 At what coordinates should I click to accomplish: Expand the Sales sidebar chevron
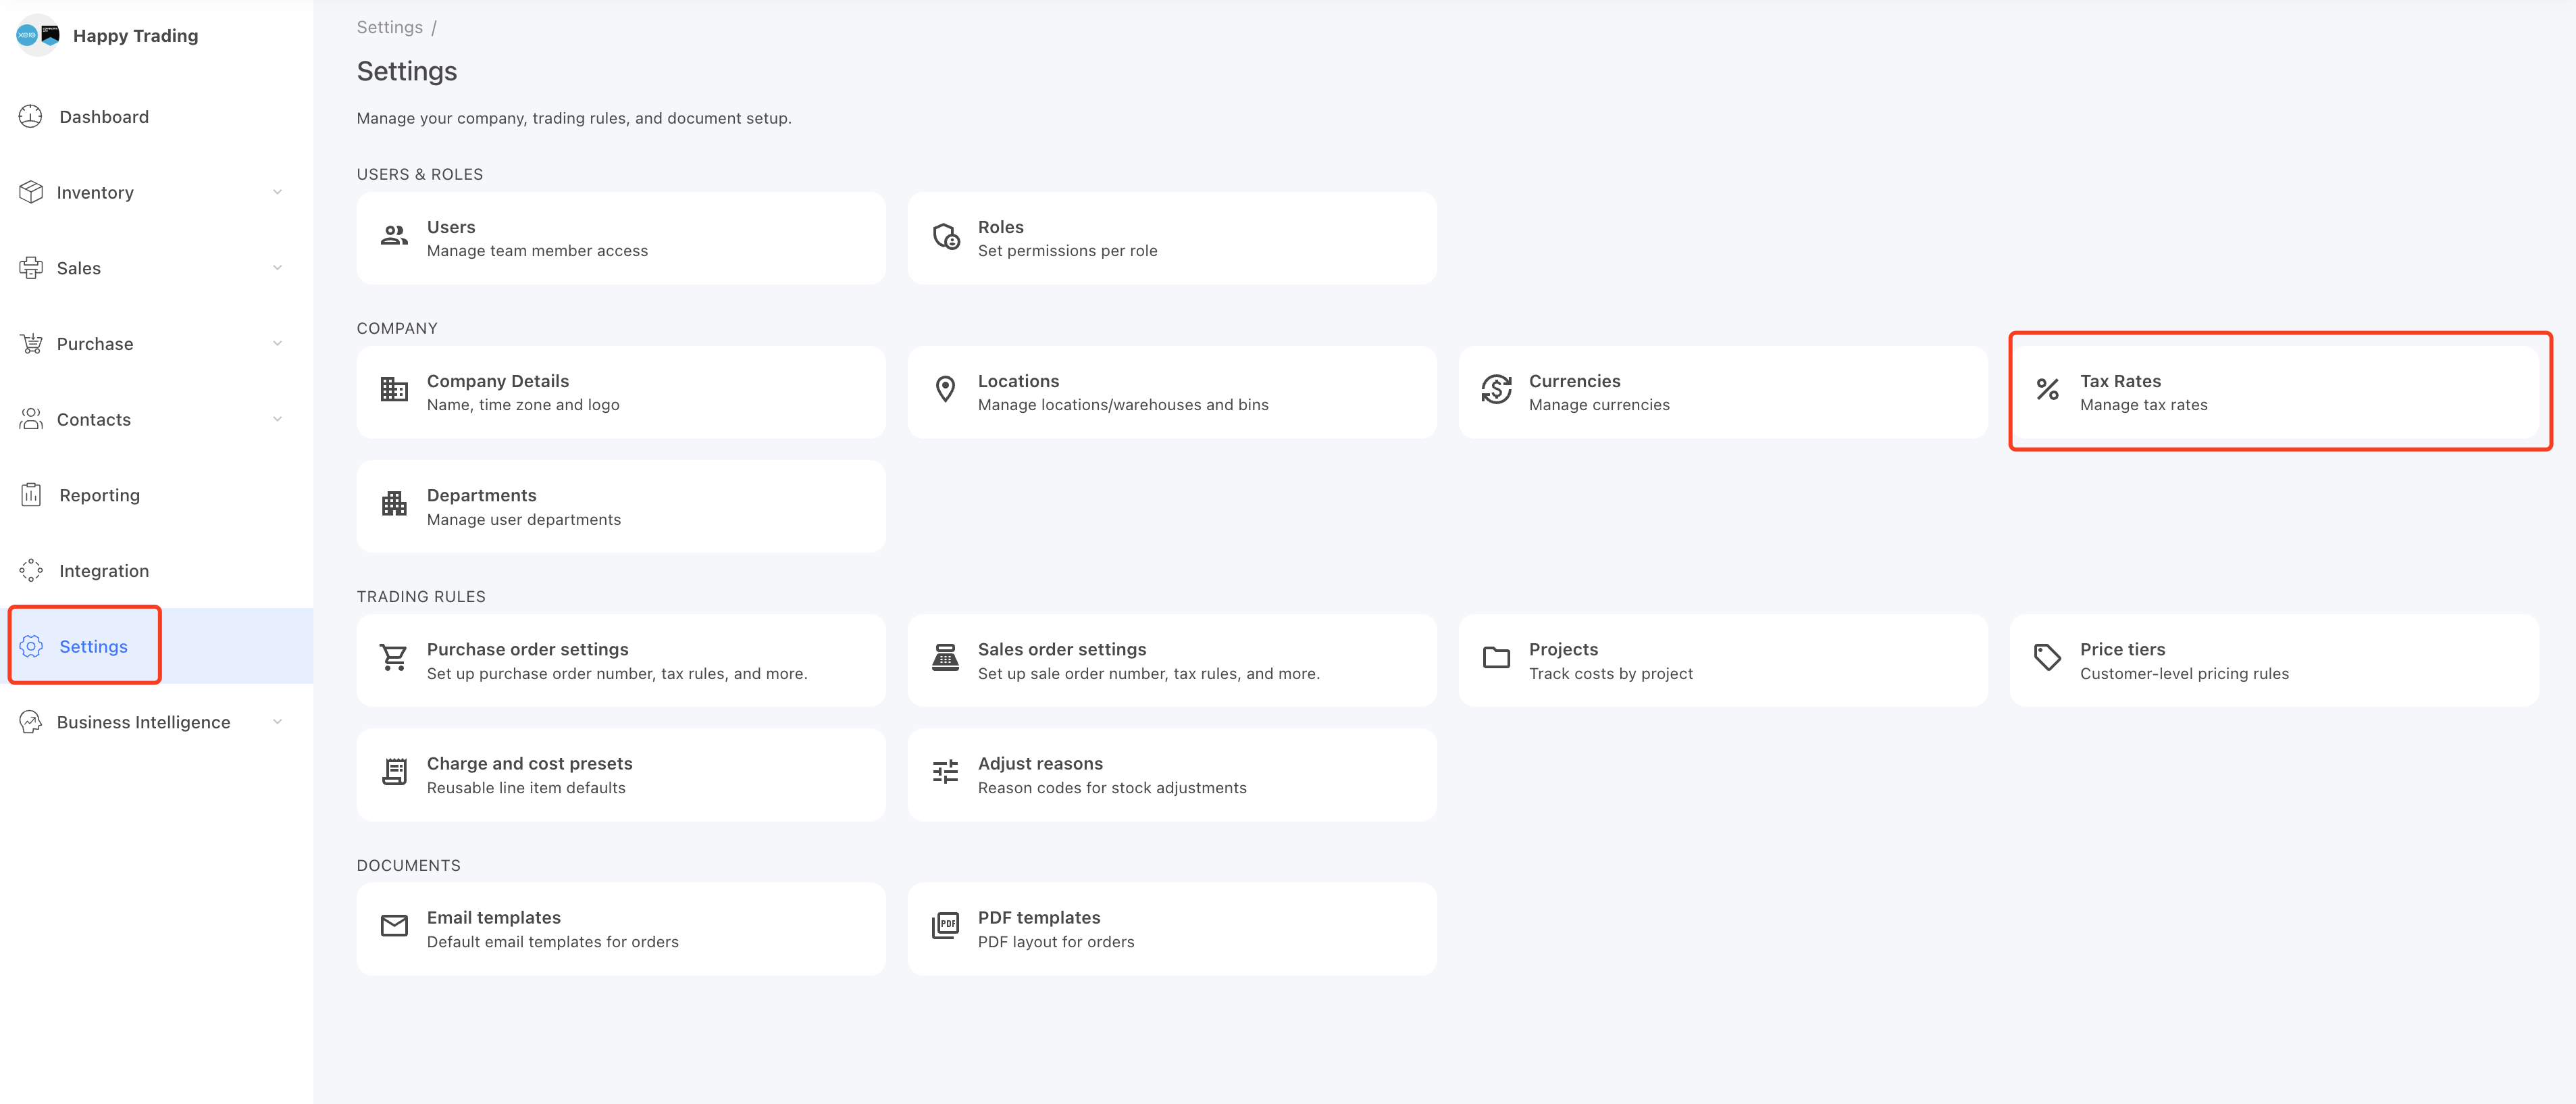277,268
